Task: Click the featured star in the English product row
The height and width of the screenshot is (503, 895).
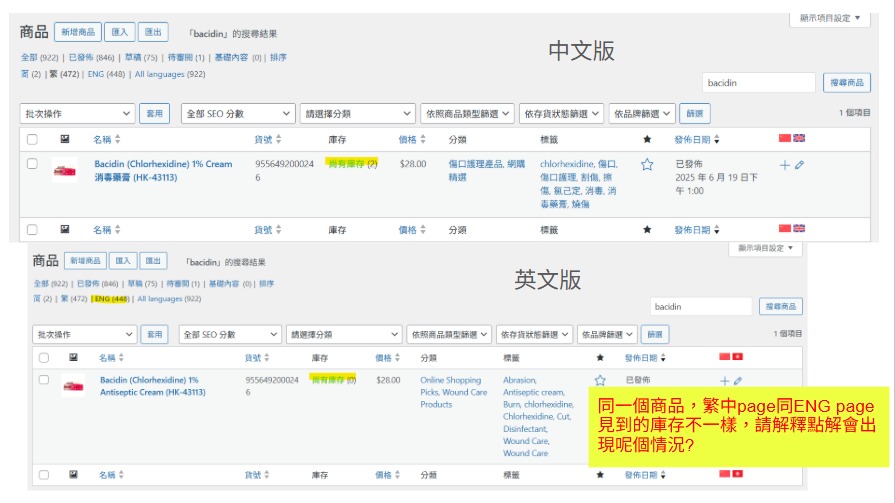Action: pyautogui.click(x=600, y=380)
